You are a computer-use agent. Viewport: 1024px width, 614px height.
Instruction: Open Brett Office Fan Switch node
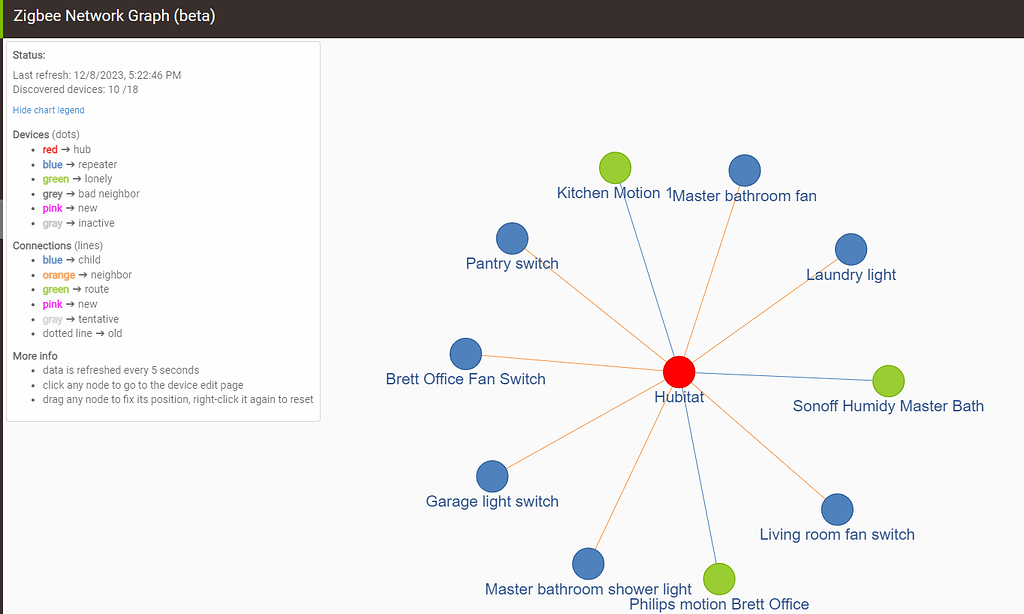465,354
